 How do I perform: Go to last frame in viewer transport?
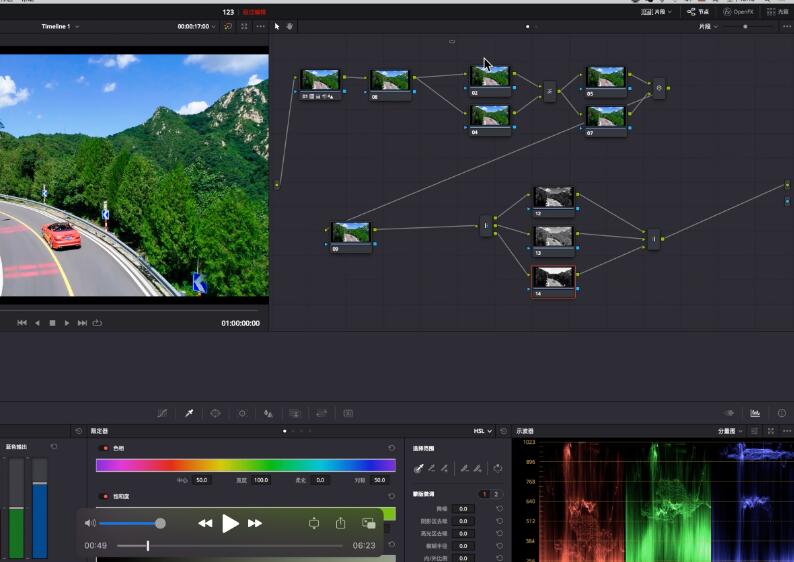pyautogui.click(x=82, y=323)
